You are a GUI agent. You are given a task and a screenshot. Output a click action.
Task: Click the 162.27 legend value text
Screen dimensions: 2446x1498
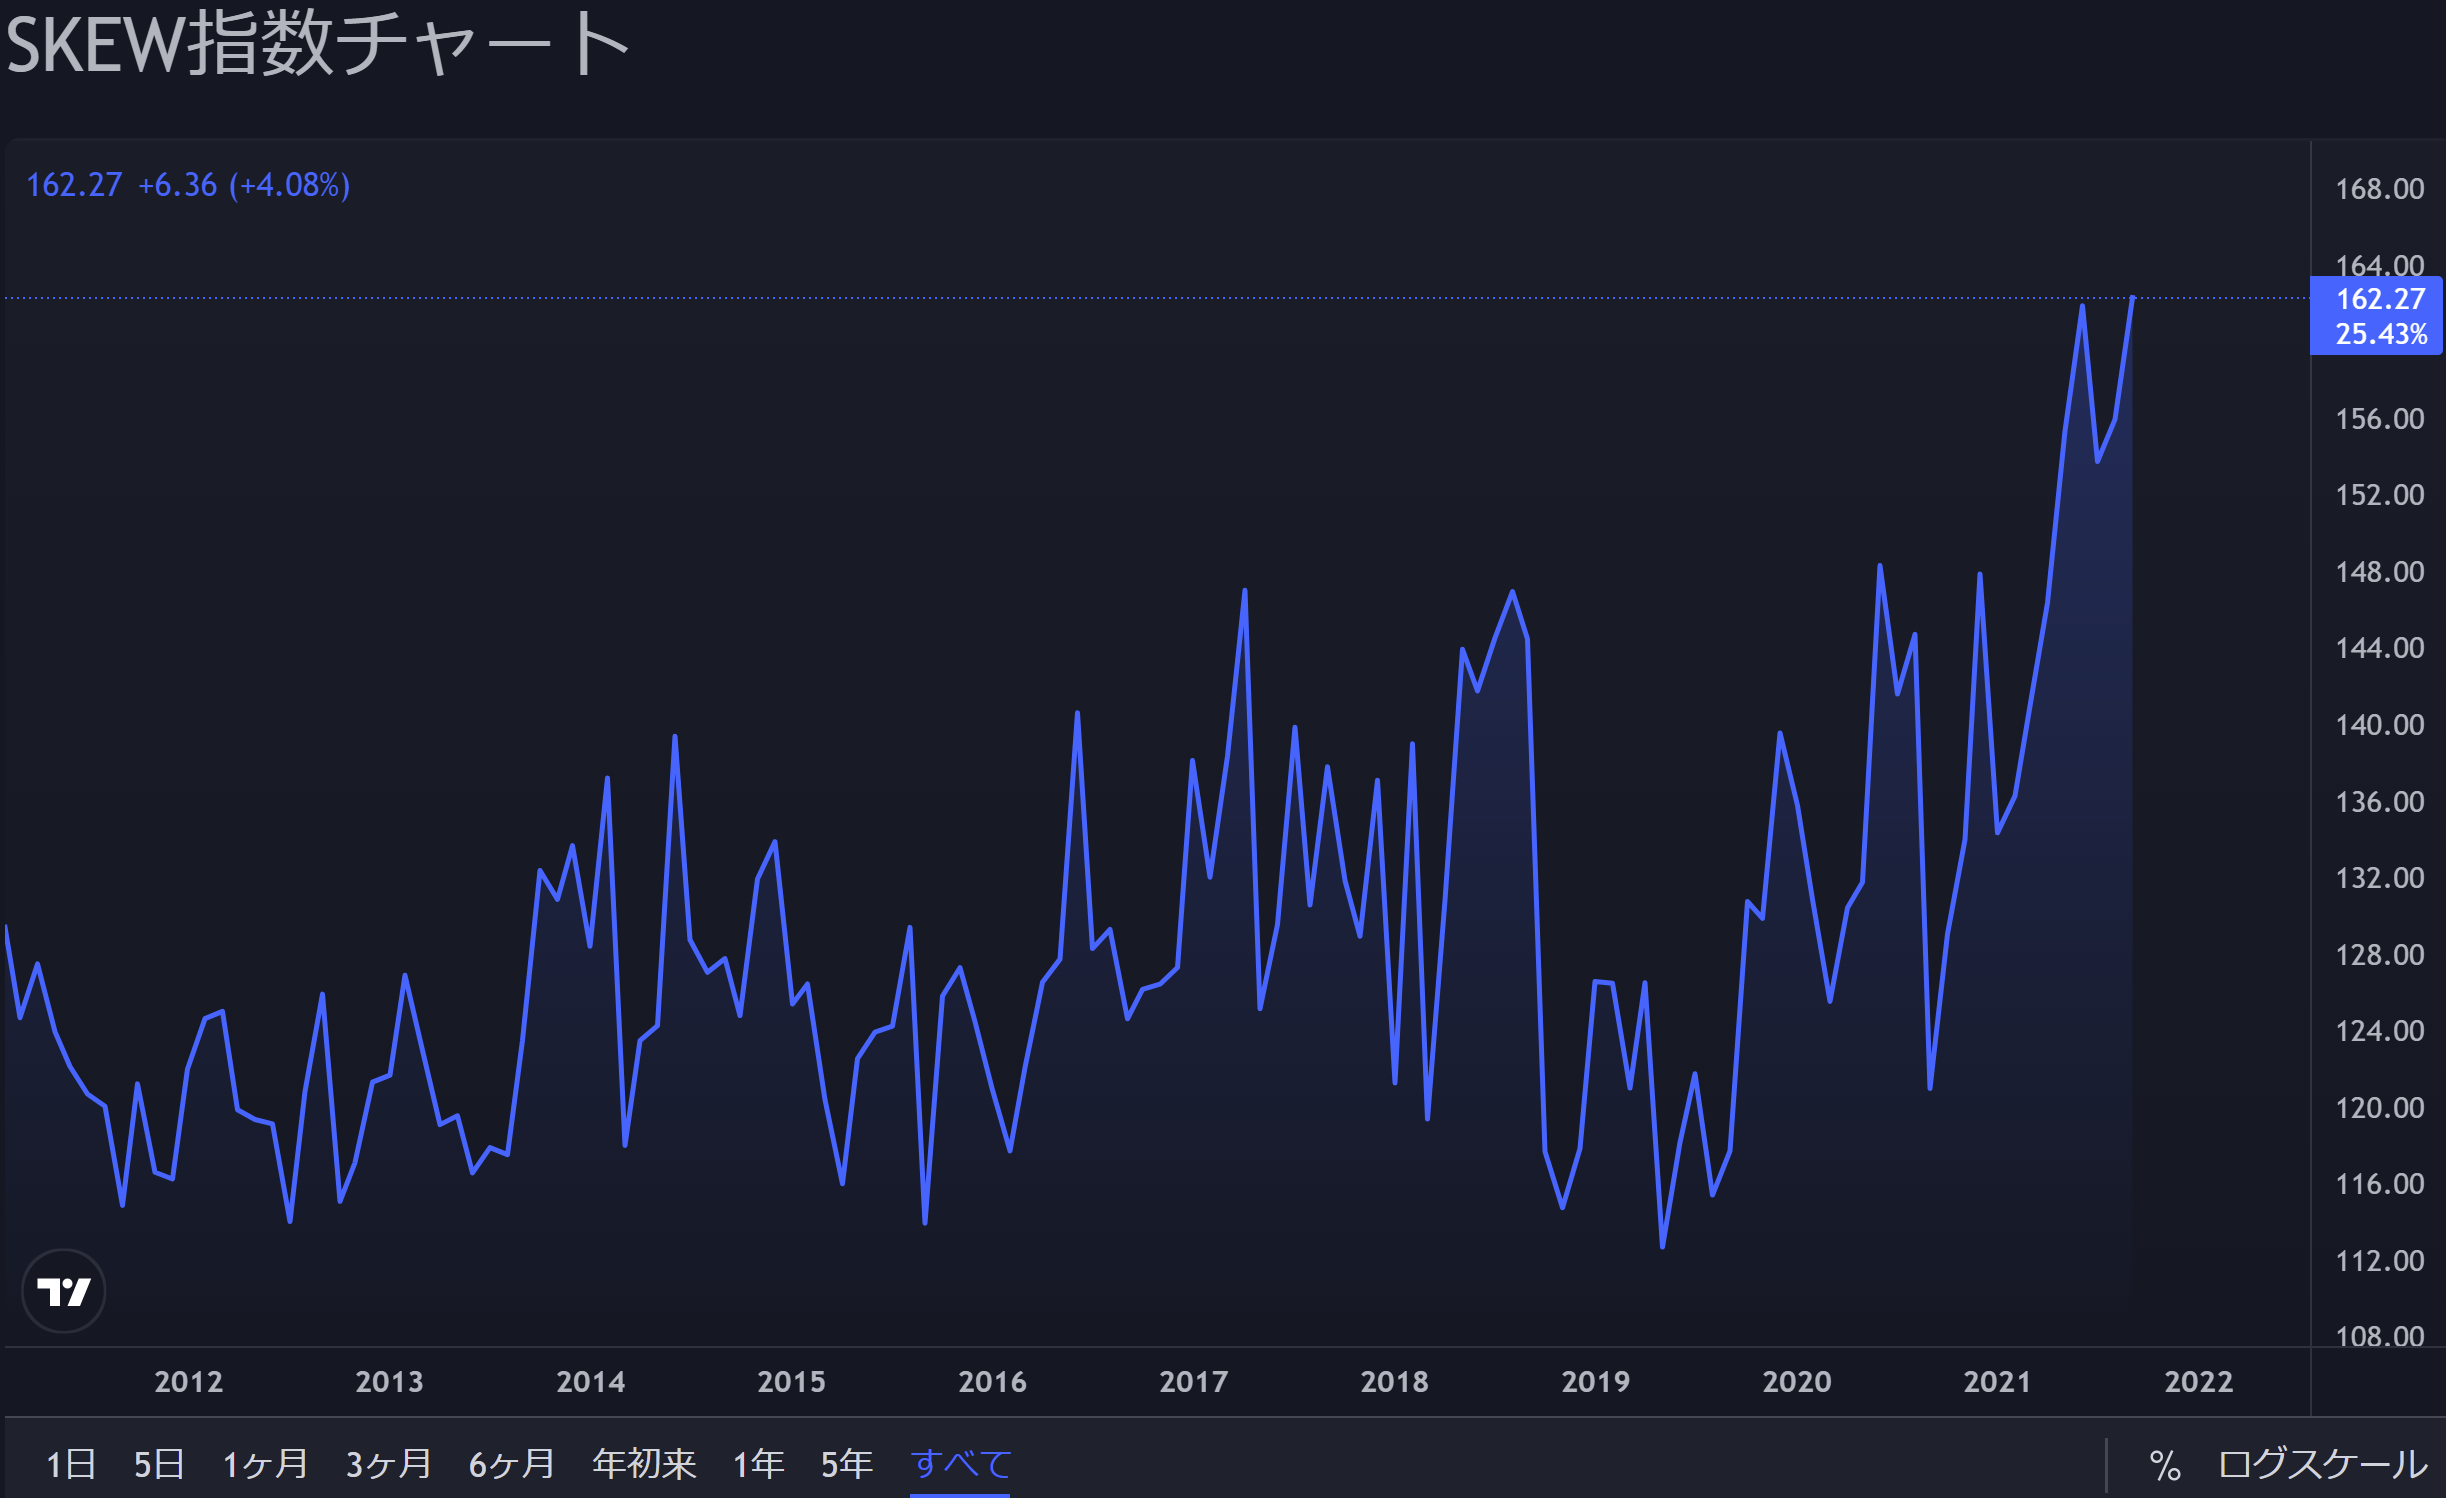tap(74, 185)
